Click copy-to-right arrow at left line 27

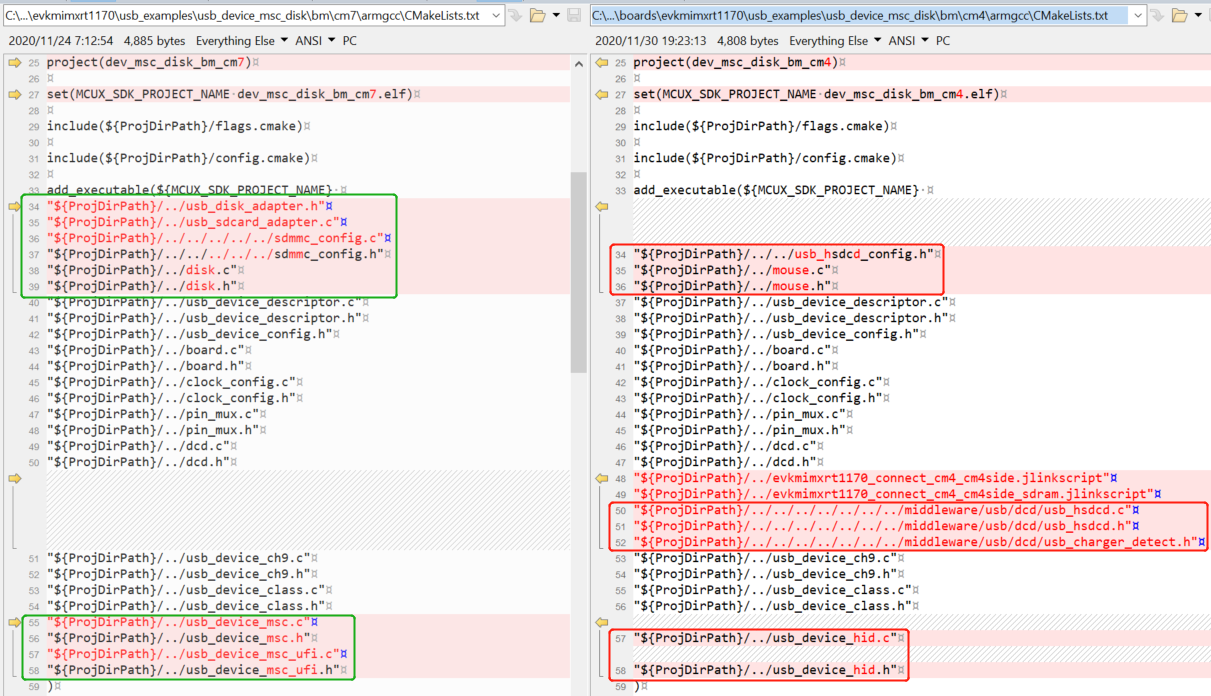click(x=14, y=95)
